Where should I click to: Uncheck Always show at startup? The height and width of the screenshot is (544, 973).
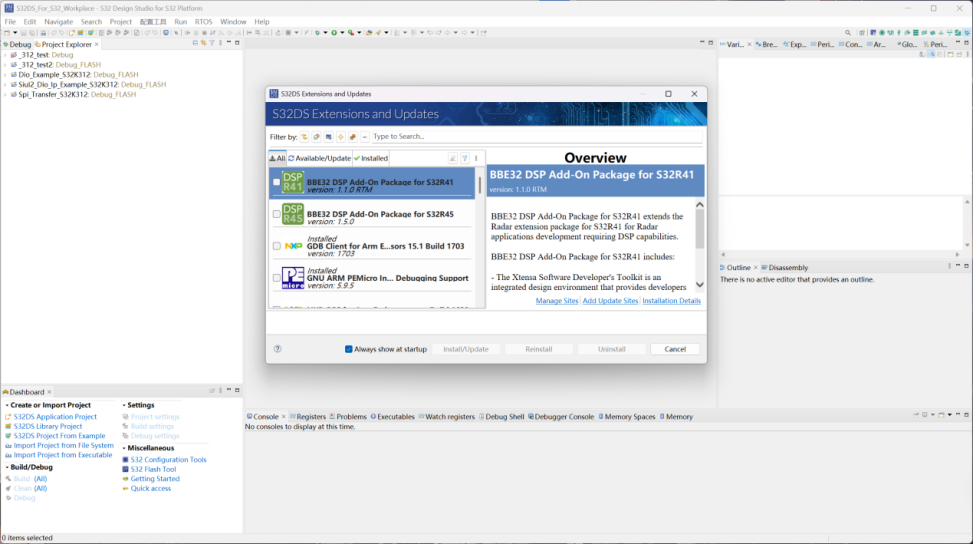(349, 349)
